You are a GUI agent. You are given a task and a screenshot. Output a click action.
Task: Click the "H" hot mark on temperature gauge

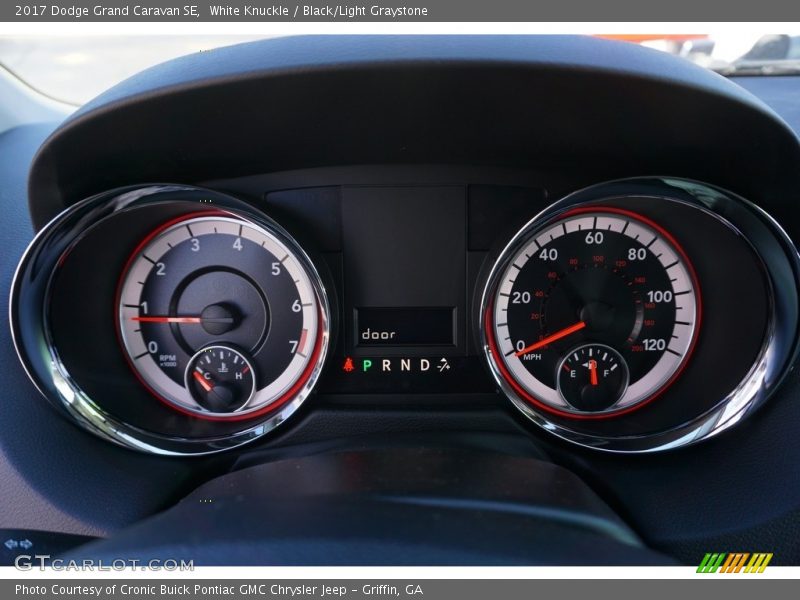238,376
